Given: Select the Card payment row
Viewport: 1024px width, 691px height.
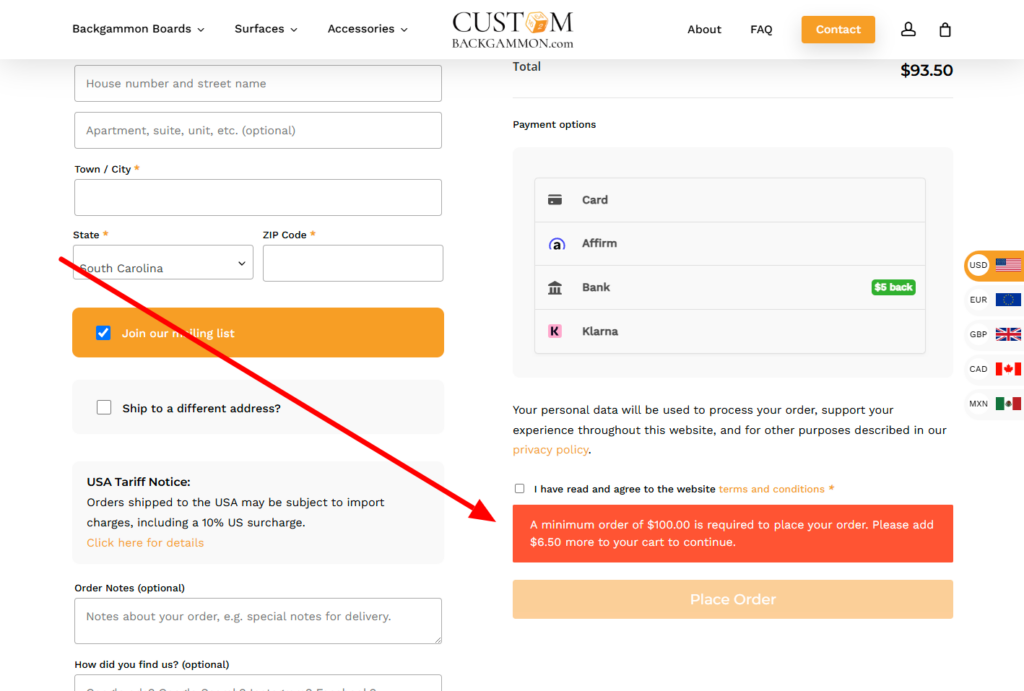Looking at the screenshot, I should [729, 200].
